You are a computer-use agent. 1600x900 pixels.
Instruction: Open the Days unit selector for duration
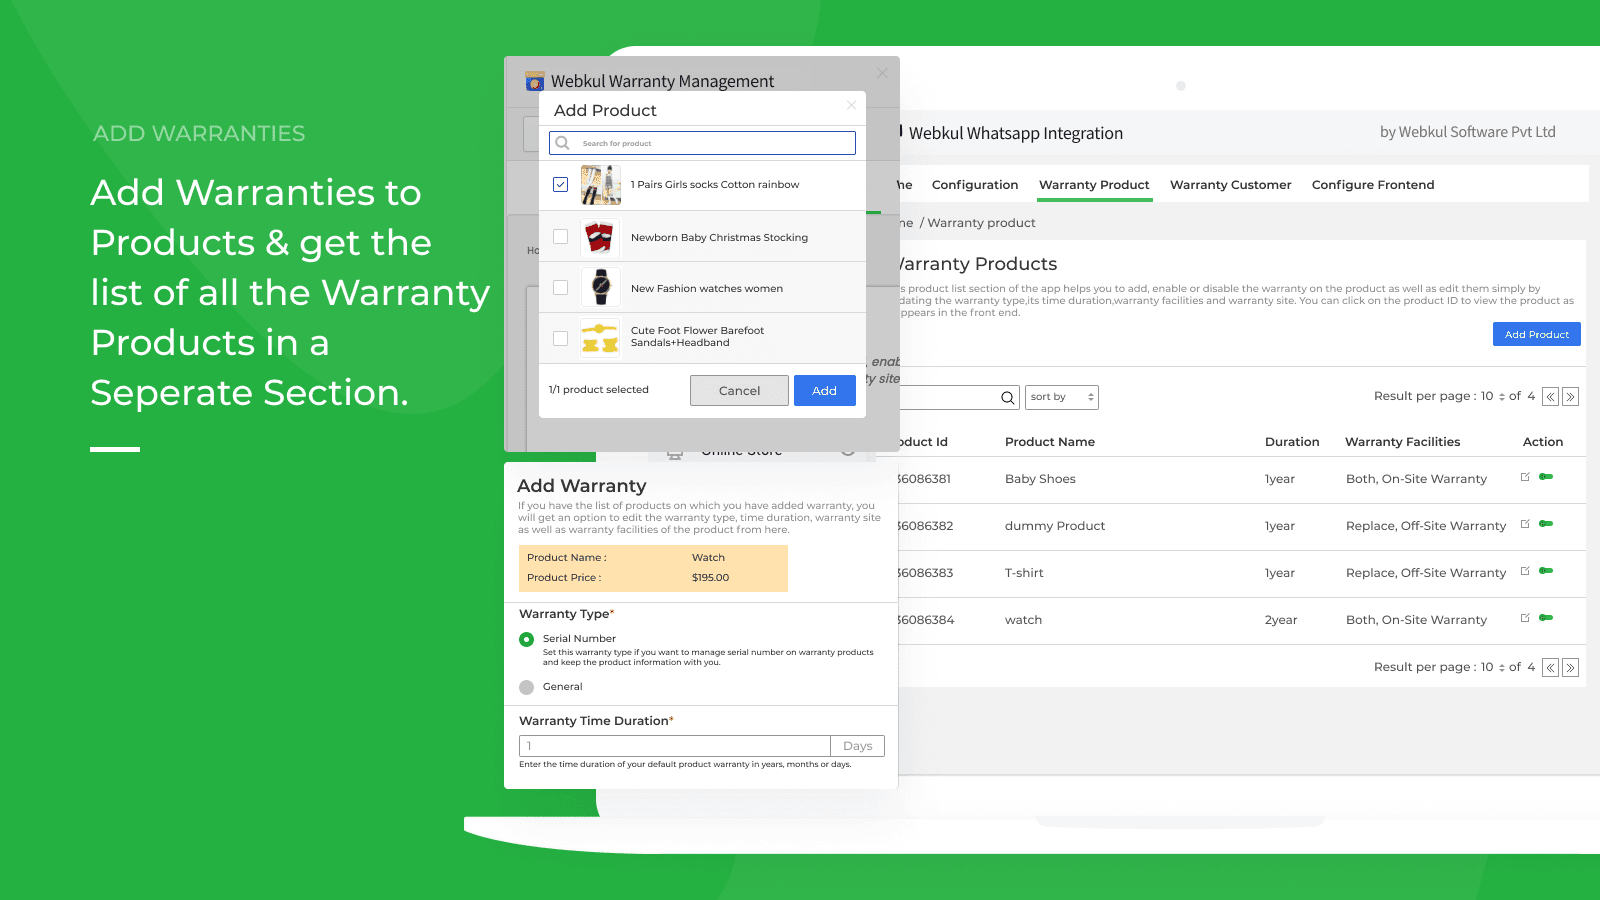click(857, 746)
